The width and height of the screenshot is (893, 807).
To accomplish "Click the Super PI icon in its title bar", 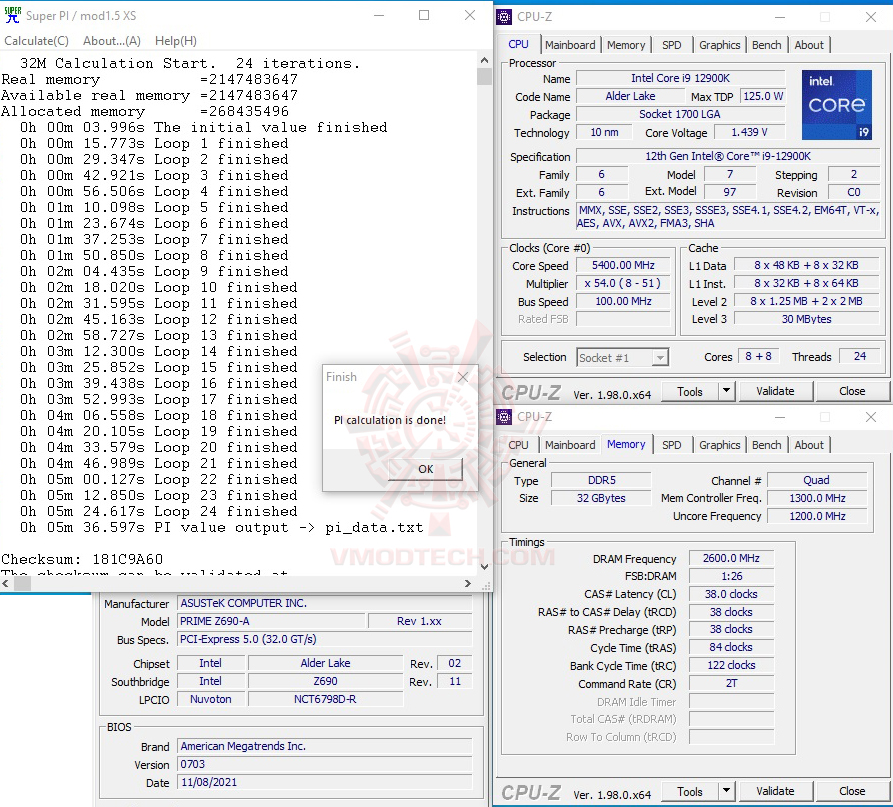I will (14, 16).
